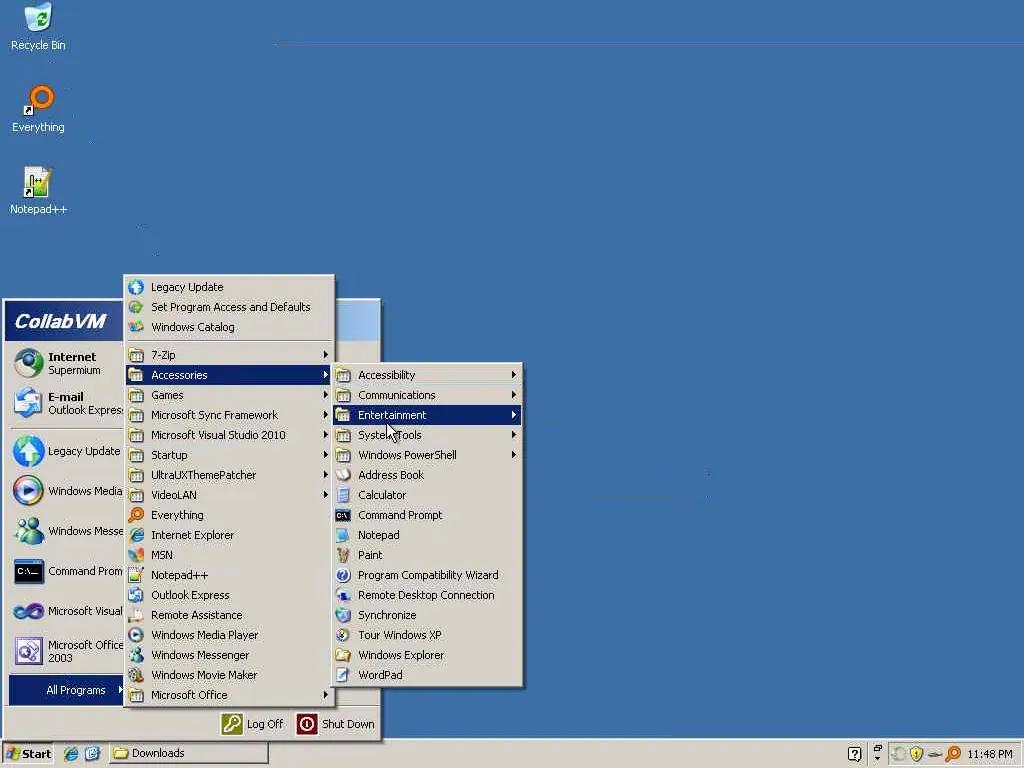This screenshot has width=1024, height=768.
Task: Click the Legacy Update icon in pinned list
Action: point(29,451)
